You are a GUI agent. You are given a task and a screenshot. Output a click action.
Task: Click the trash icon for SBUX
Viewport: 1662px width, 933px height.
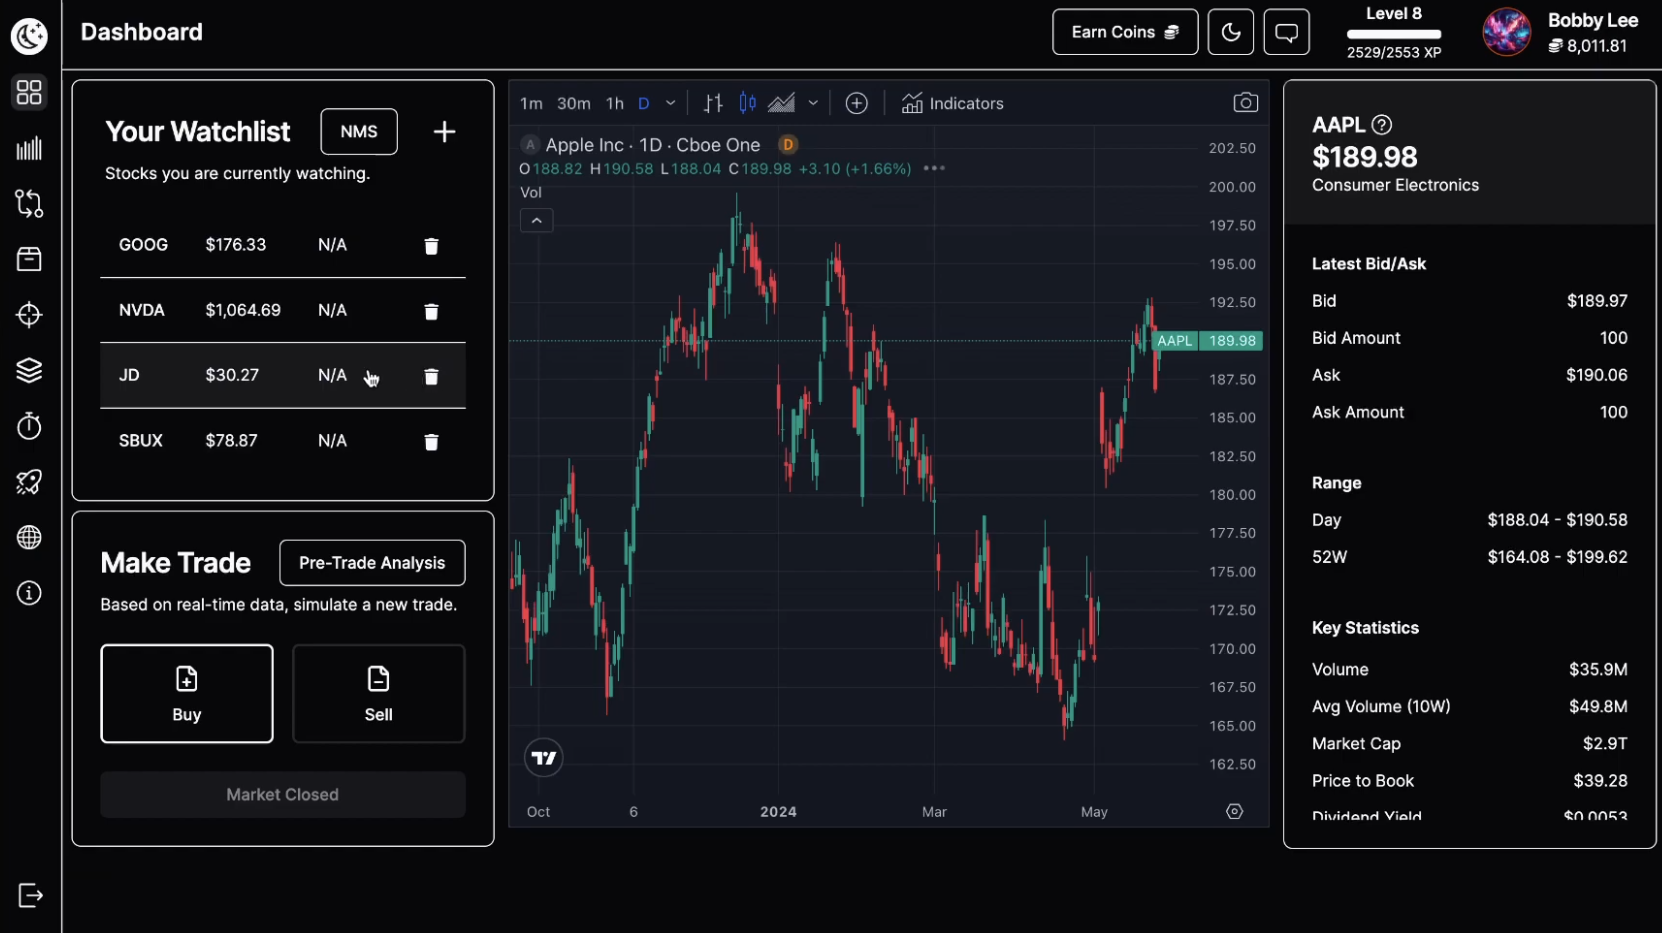pyautogui.click(x=431, y=442)
